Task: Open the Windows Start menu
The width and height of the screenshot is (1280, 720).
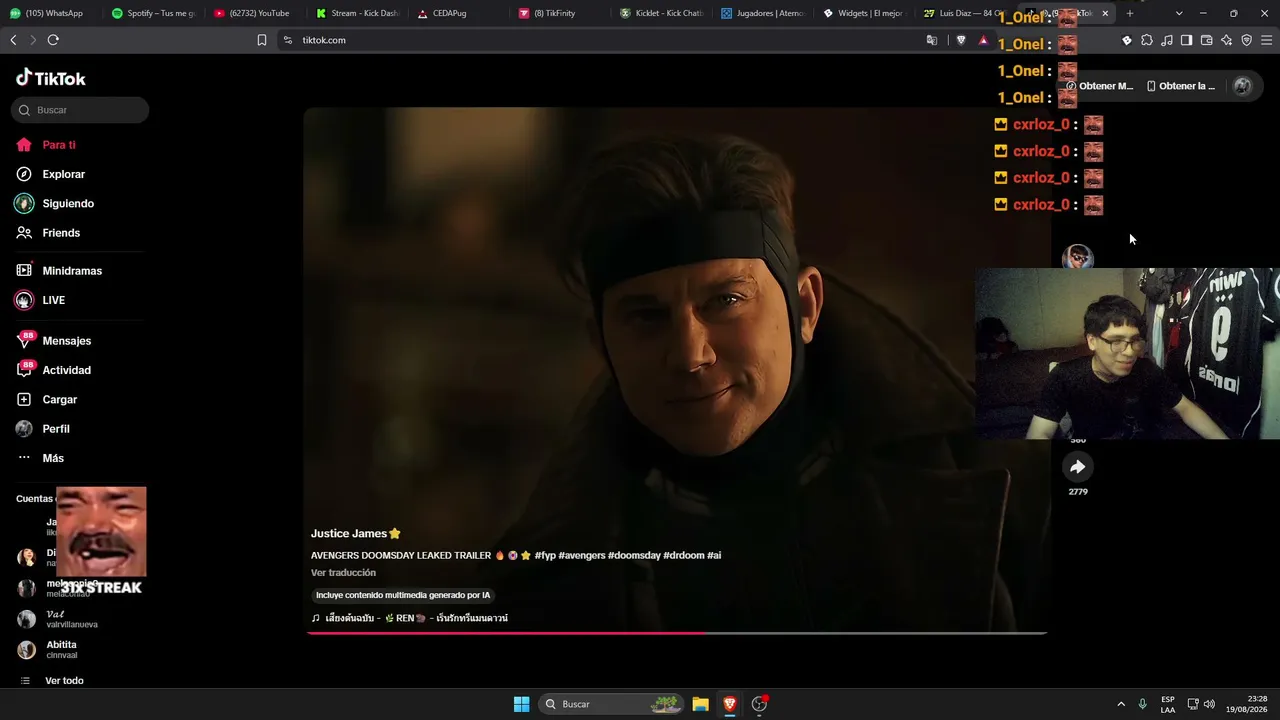Action: point(521,704)
